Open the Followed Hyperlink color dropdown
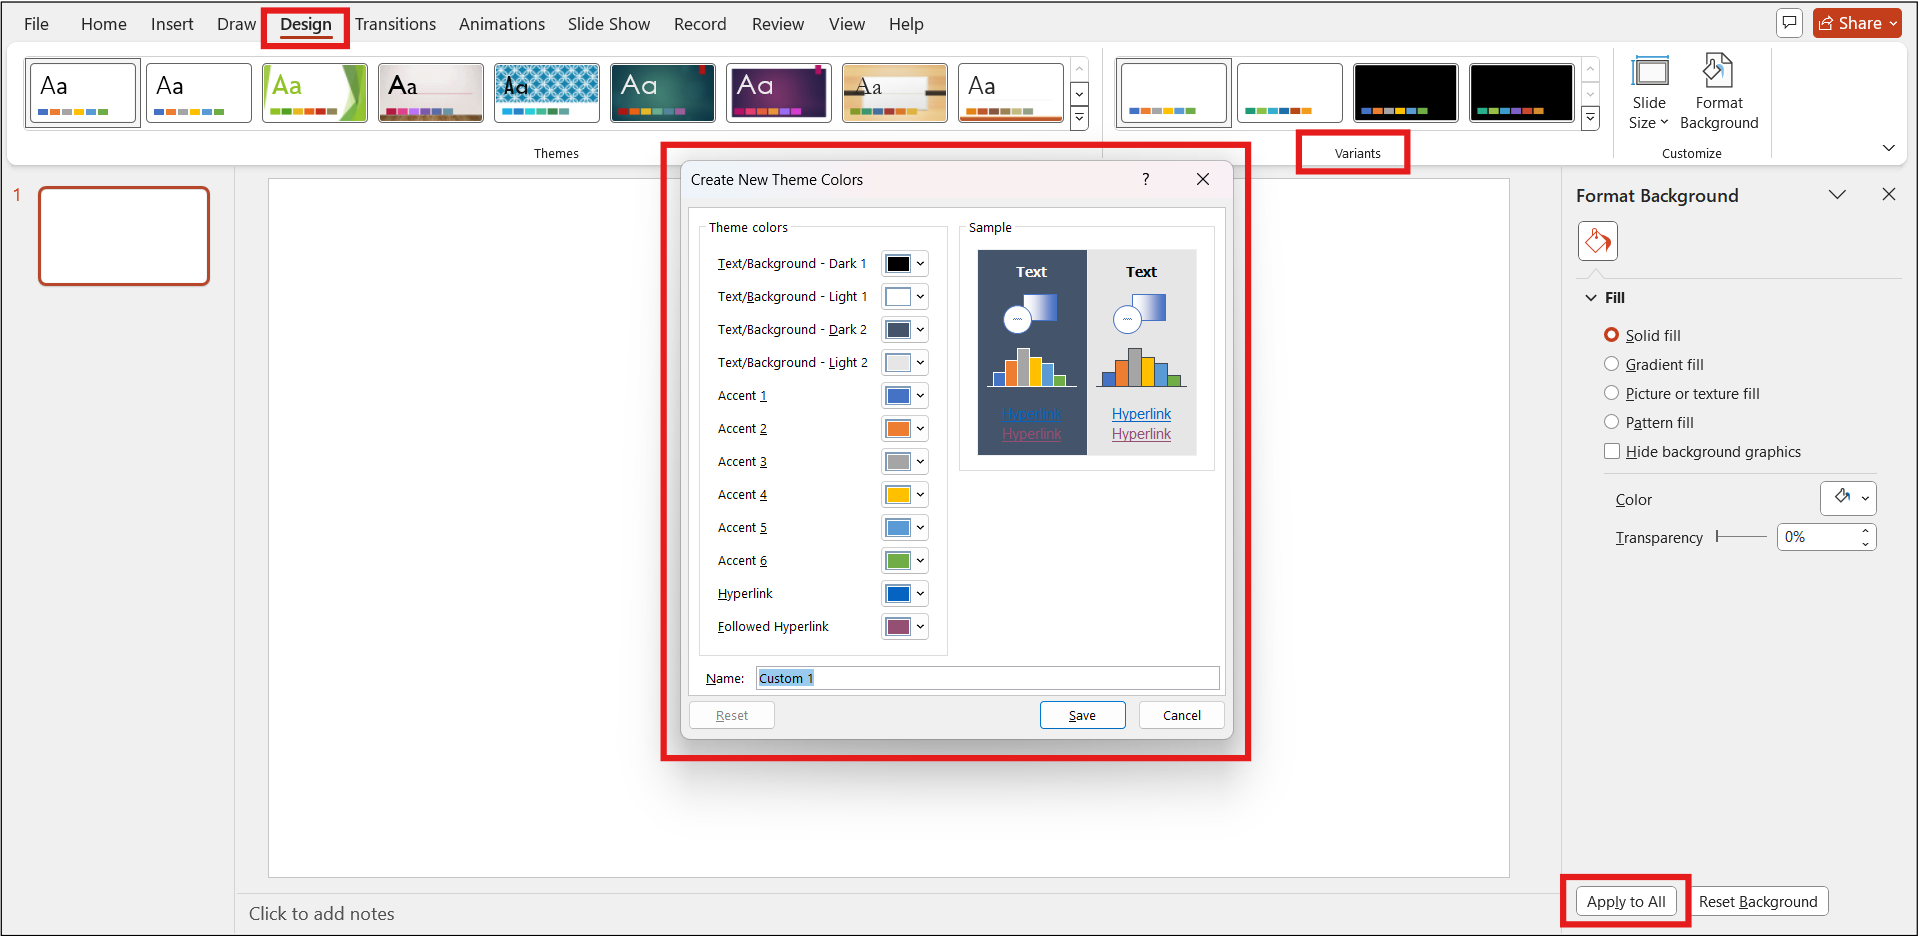This screenshot has height=936, width=1919. (919, 626)
